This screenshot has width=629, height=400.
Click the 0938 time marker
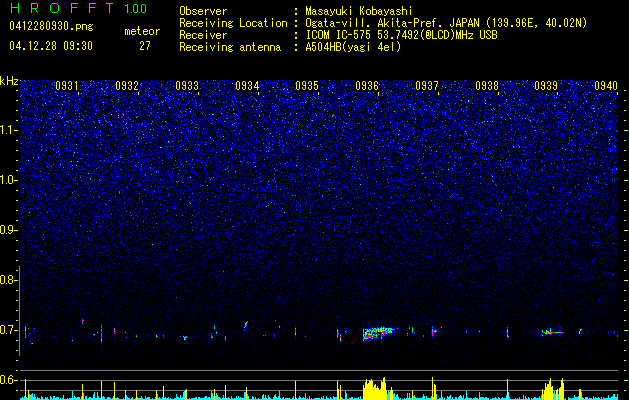[x=487, y=85]
